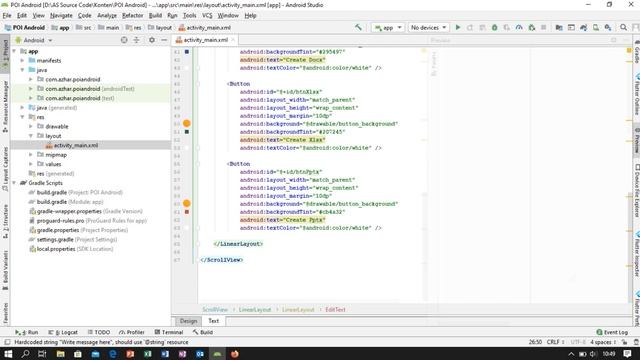Open the Project panel gear settings

[x=152, y=40]
